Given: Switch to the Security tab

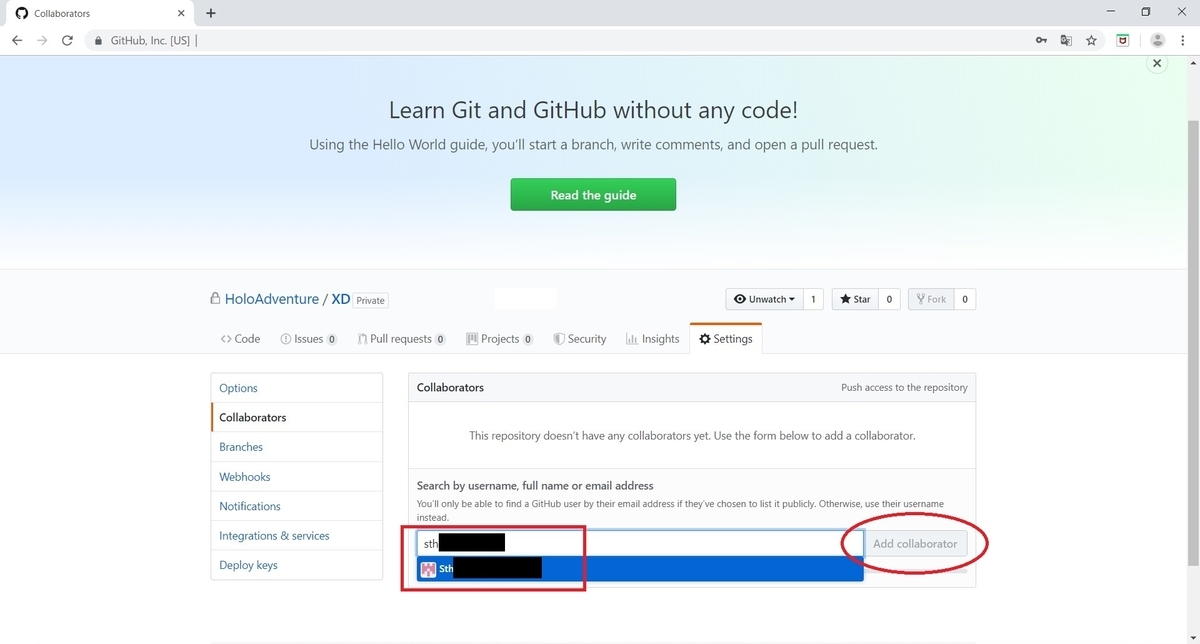Looking at the screenshot, I should (580, 339).
